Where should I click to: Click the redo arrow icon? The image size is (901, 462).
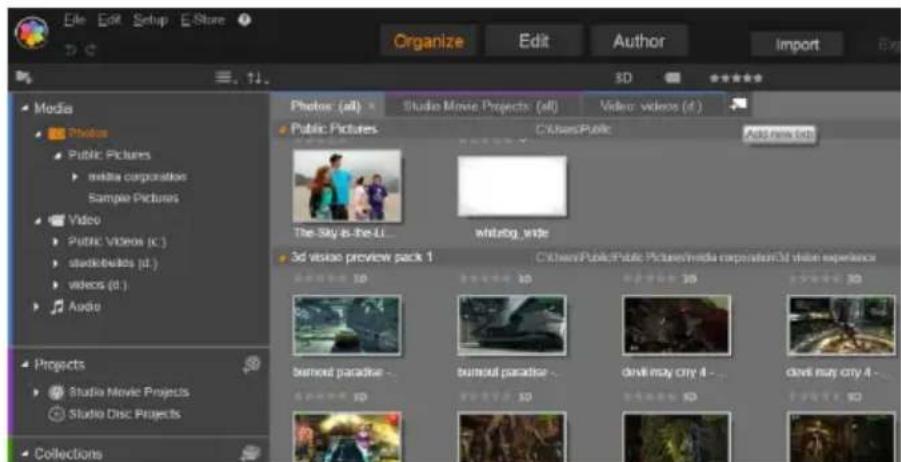click(89, 51)
